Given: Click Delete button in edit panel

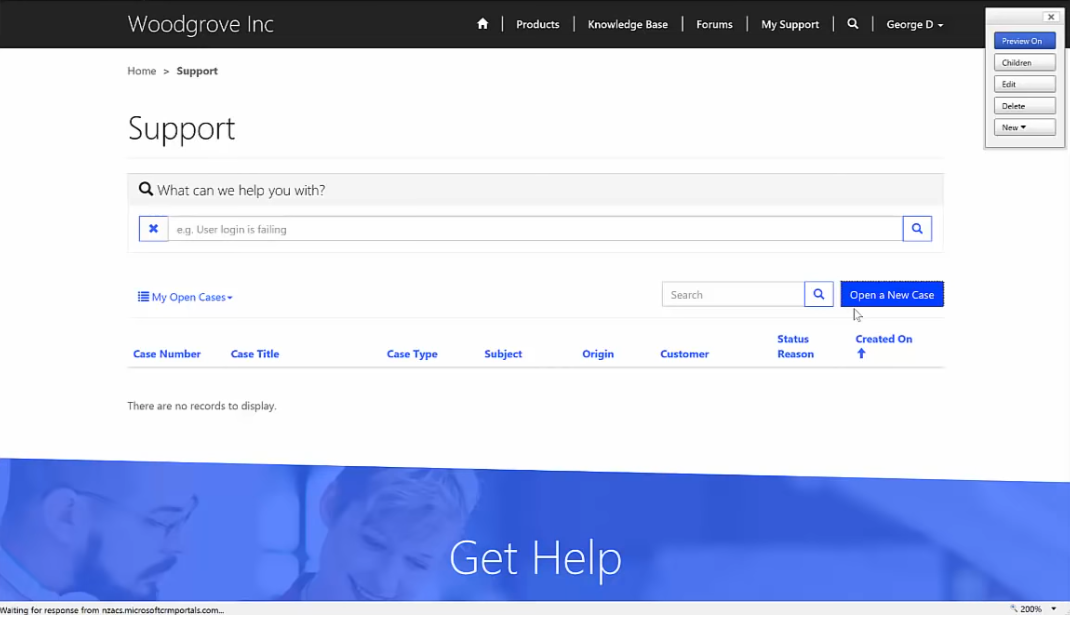Looking at the screenshot, I should pos(1024,106).
